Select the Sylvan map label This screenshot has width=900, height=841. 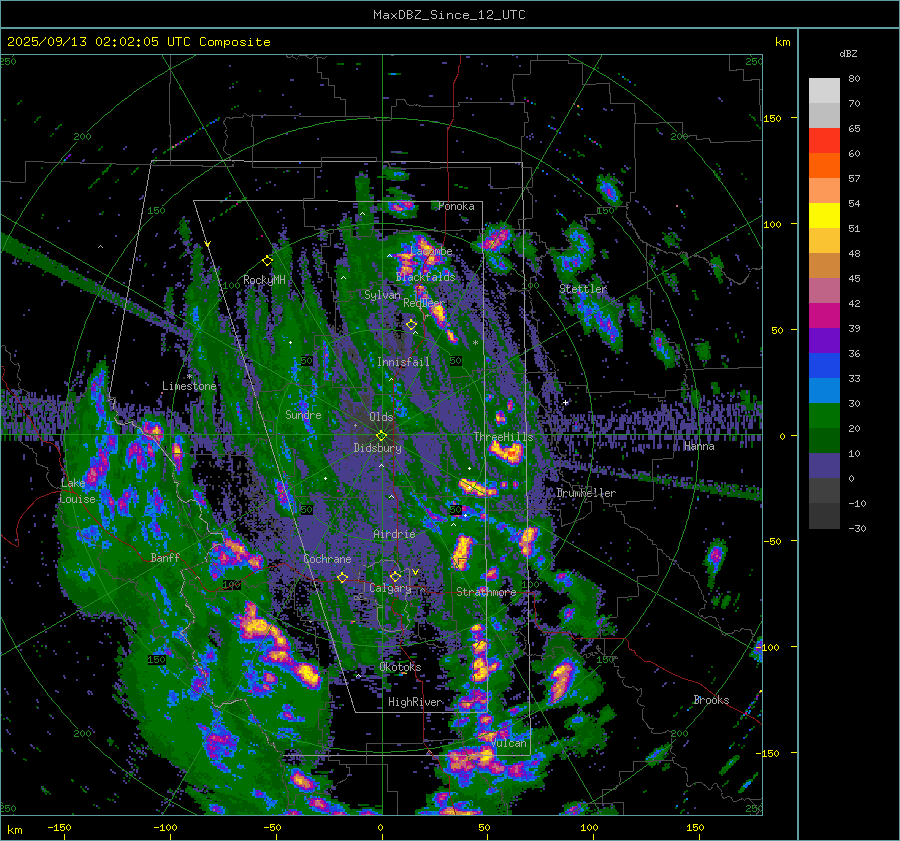382,295
